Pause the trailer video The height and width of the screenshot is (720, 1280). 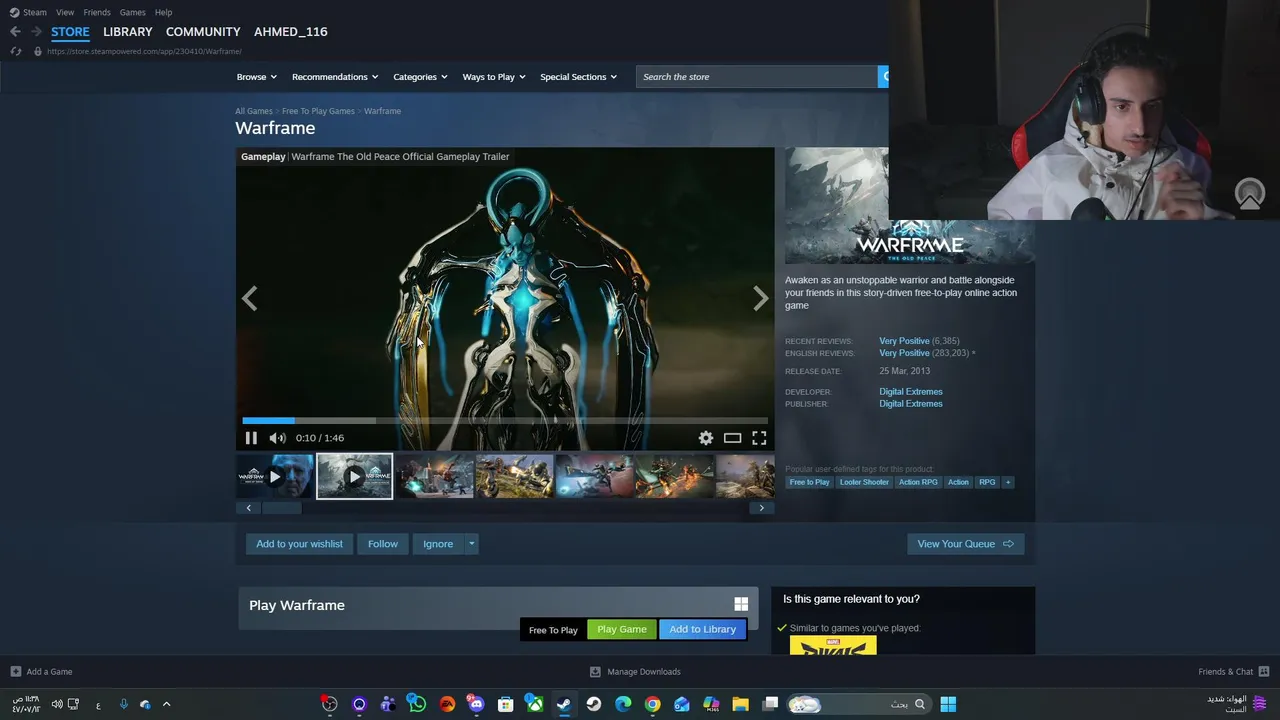(251, 438)
